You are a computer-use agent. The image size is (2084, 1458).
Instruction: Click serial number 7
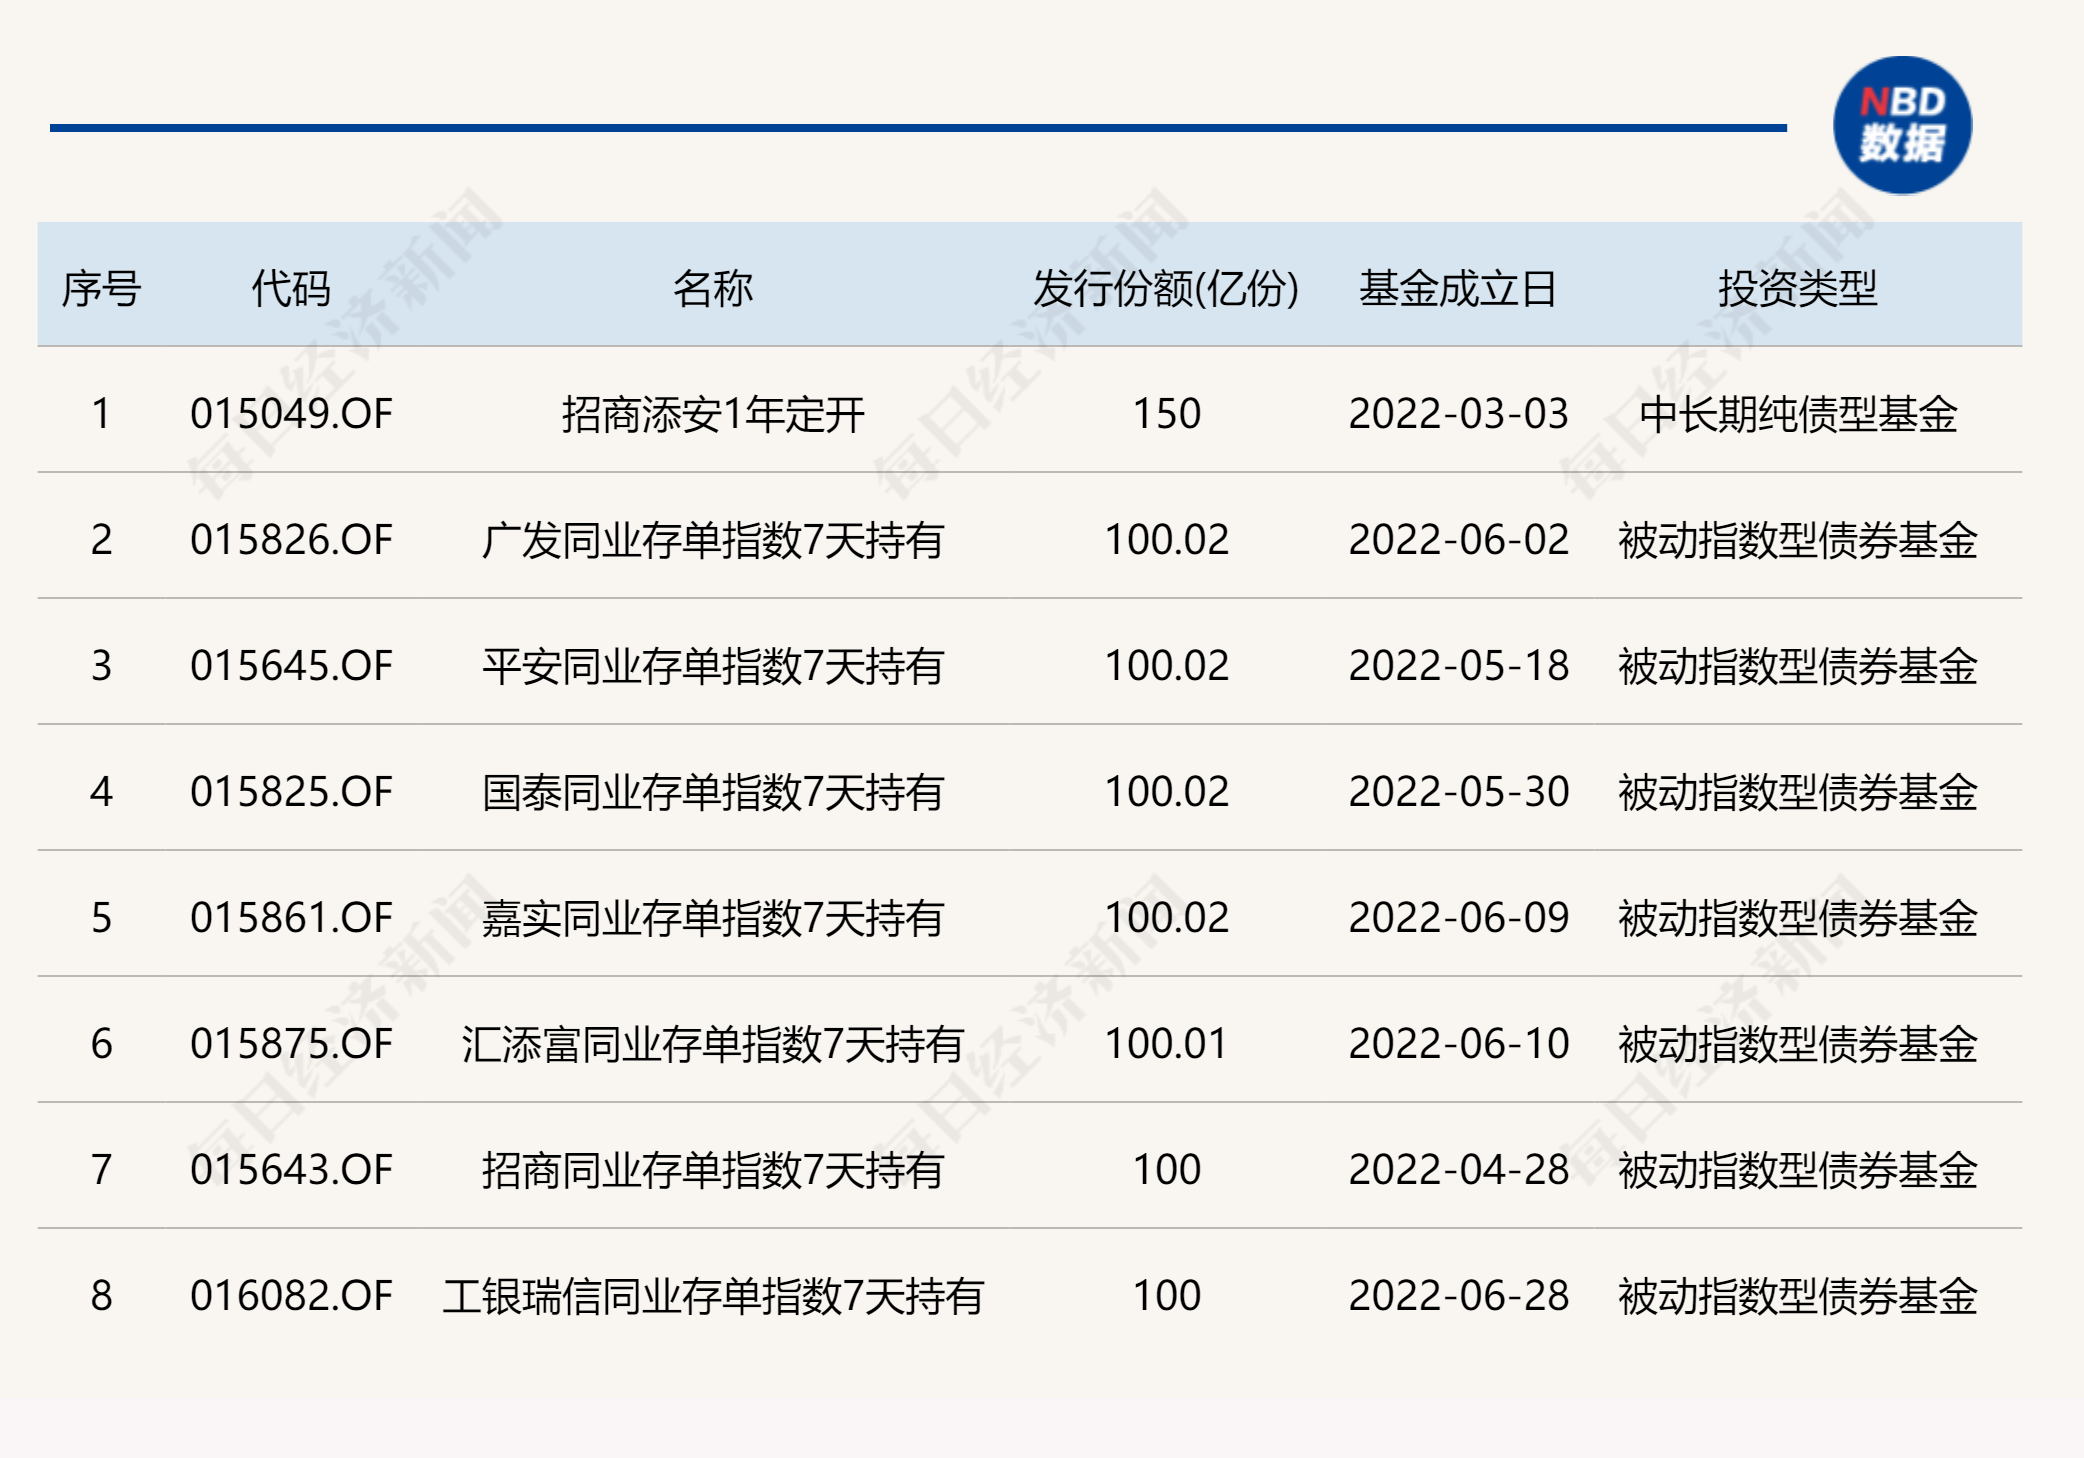click(x=101, y=1170)
